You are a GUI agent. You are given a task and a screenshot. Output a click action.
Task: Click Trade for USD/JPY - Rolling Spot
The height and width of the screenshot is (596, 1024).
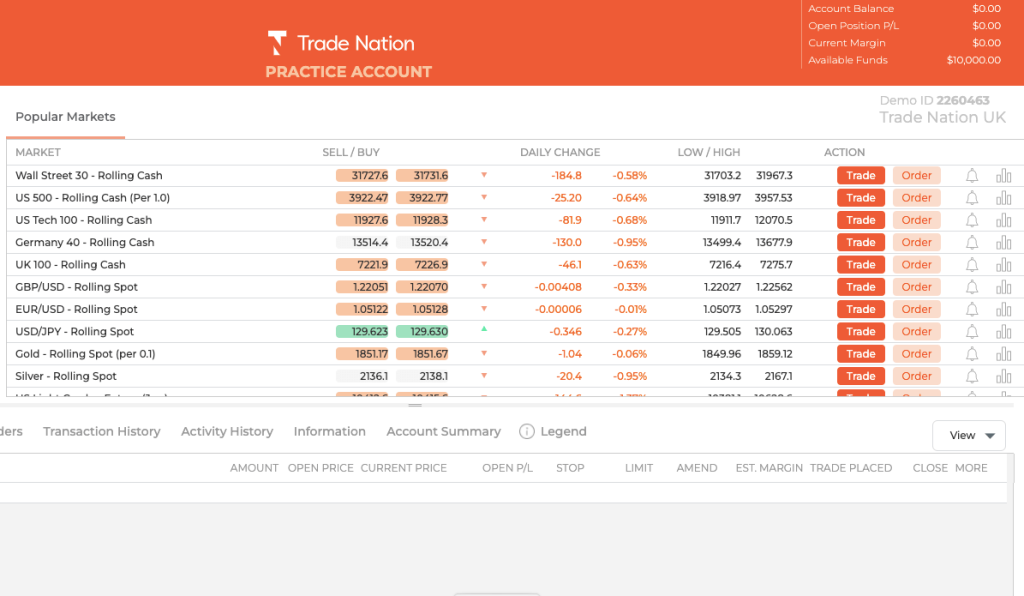[x=860, y=331]
